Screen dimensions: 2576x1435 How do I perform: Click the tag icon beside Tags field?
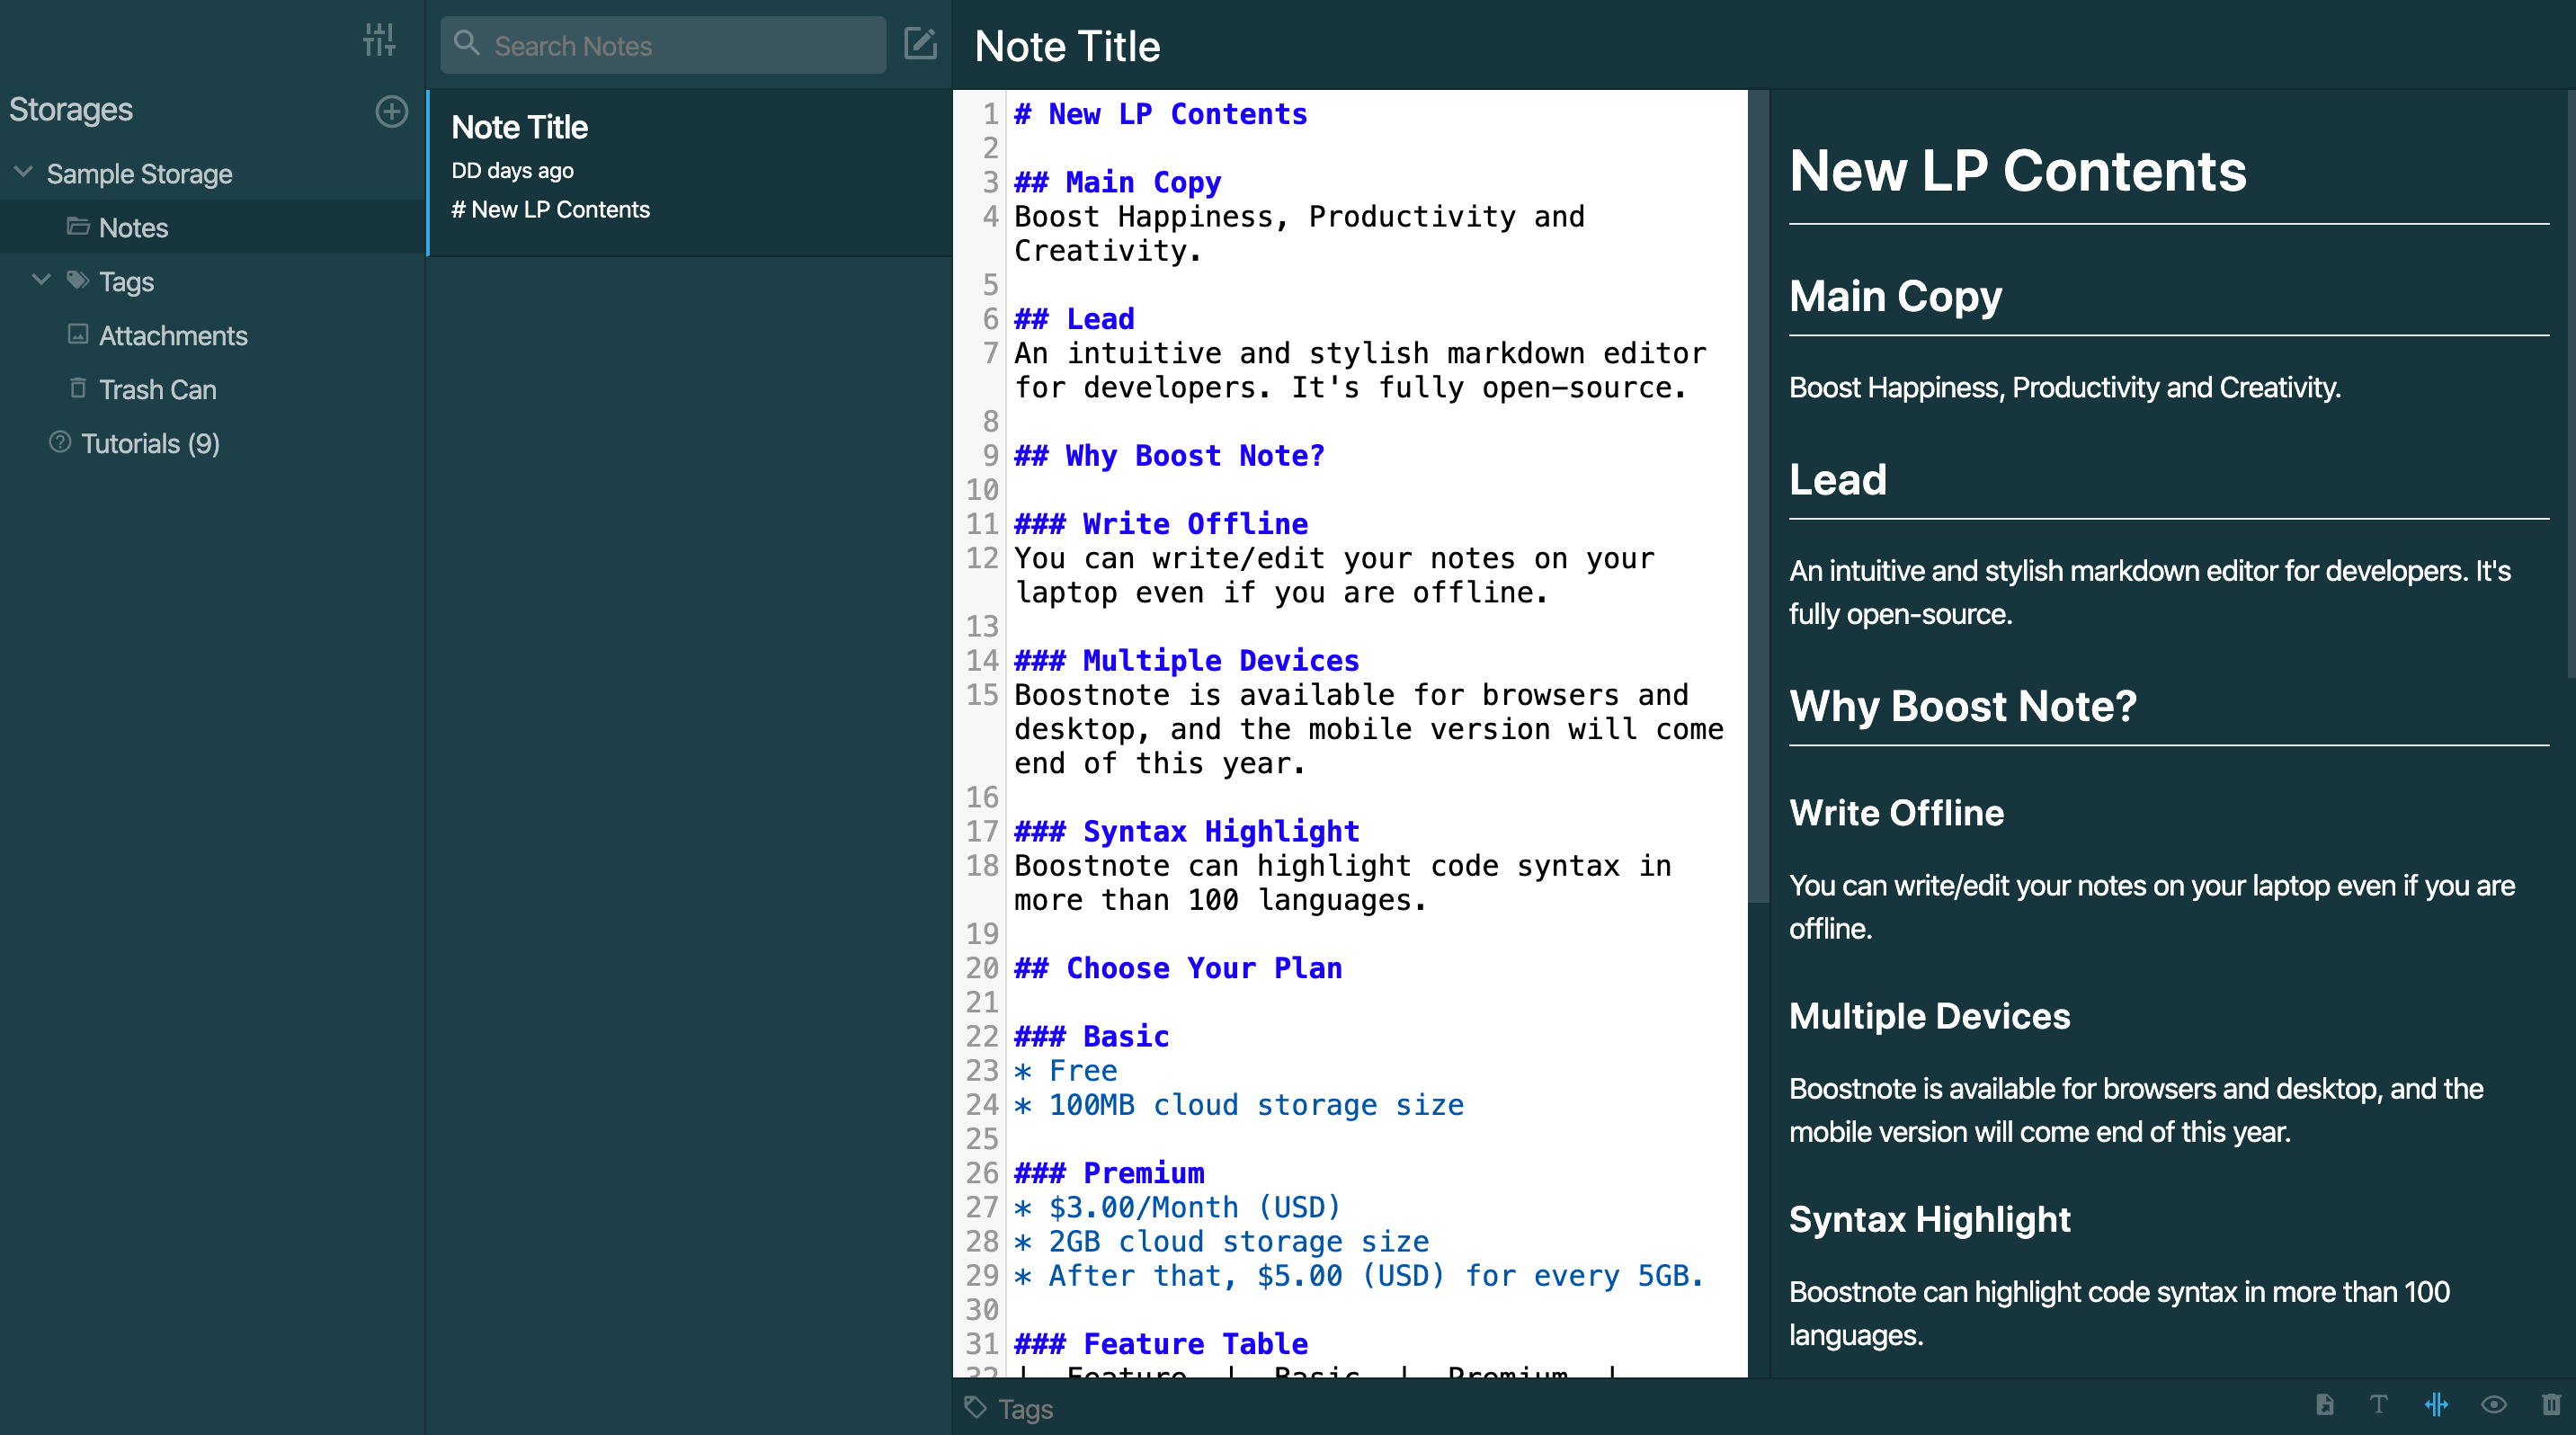(975, 1408)
